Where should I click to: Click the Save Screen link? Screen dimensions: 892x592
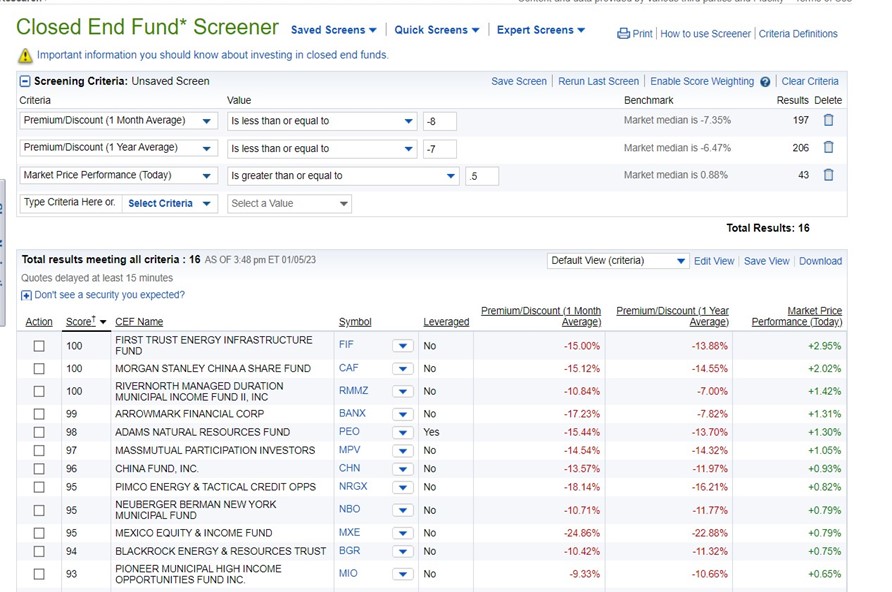click(x=519, y=81)
